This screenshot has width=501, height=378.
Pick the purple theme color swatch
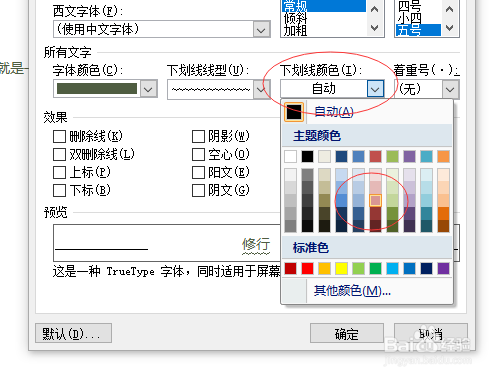coord(409,156)
